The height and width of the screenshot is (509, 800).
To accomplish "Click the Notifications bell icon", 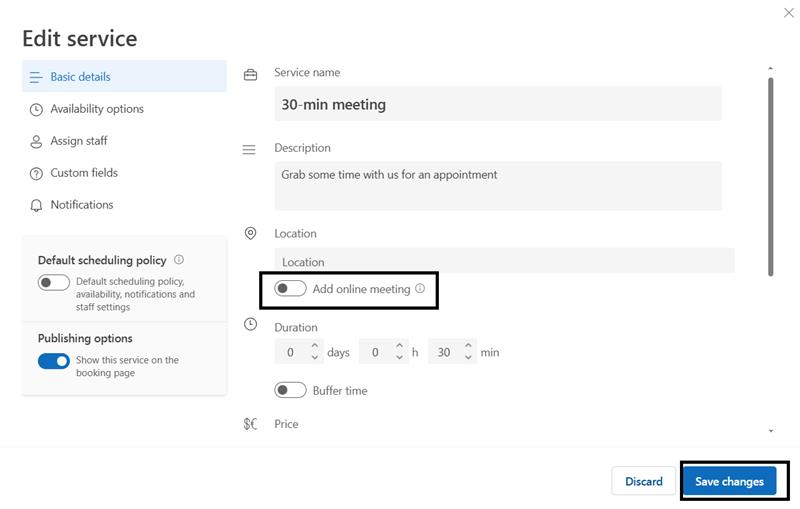I will 36,206.
